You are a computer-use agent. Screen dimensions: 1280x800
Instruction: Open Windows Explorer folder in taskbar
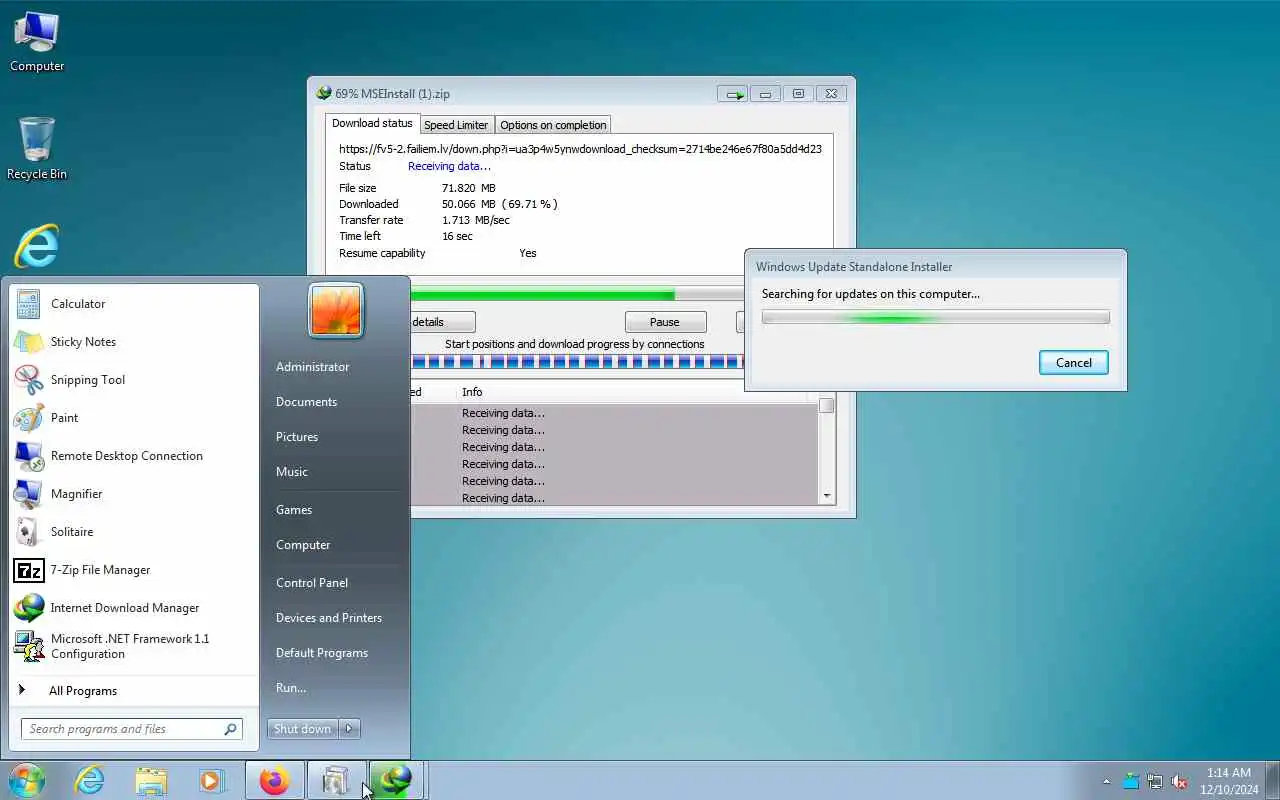click(x=151, y=780)
